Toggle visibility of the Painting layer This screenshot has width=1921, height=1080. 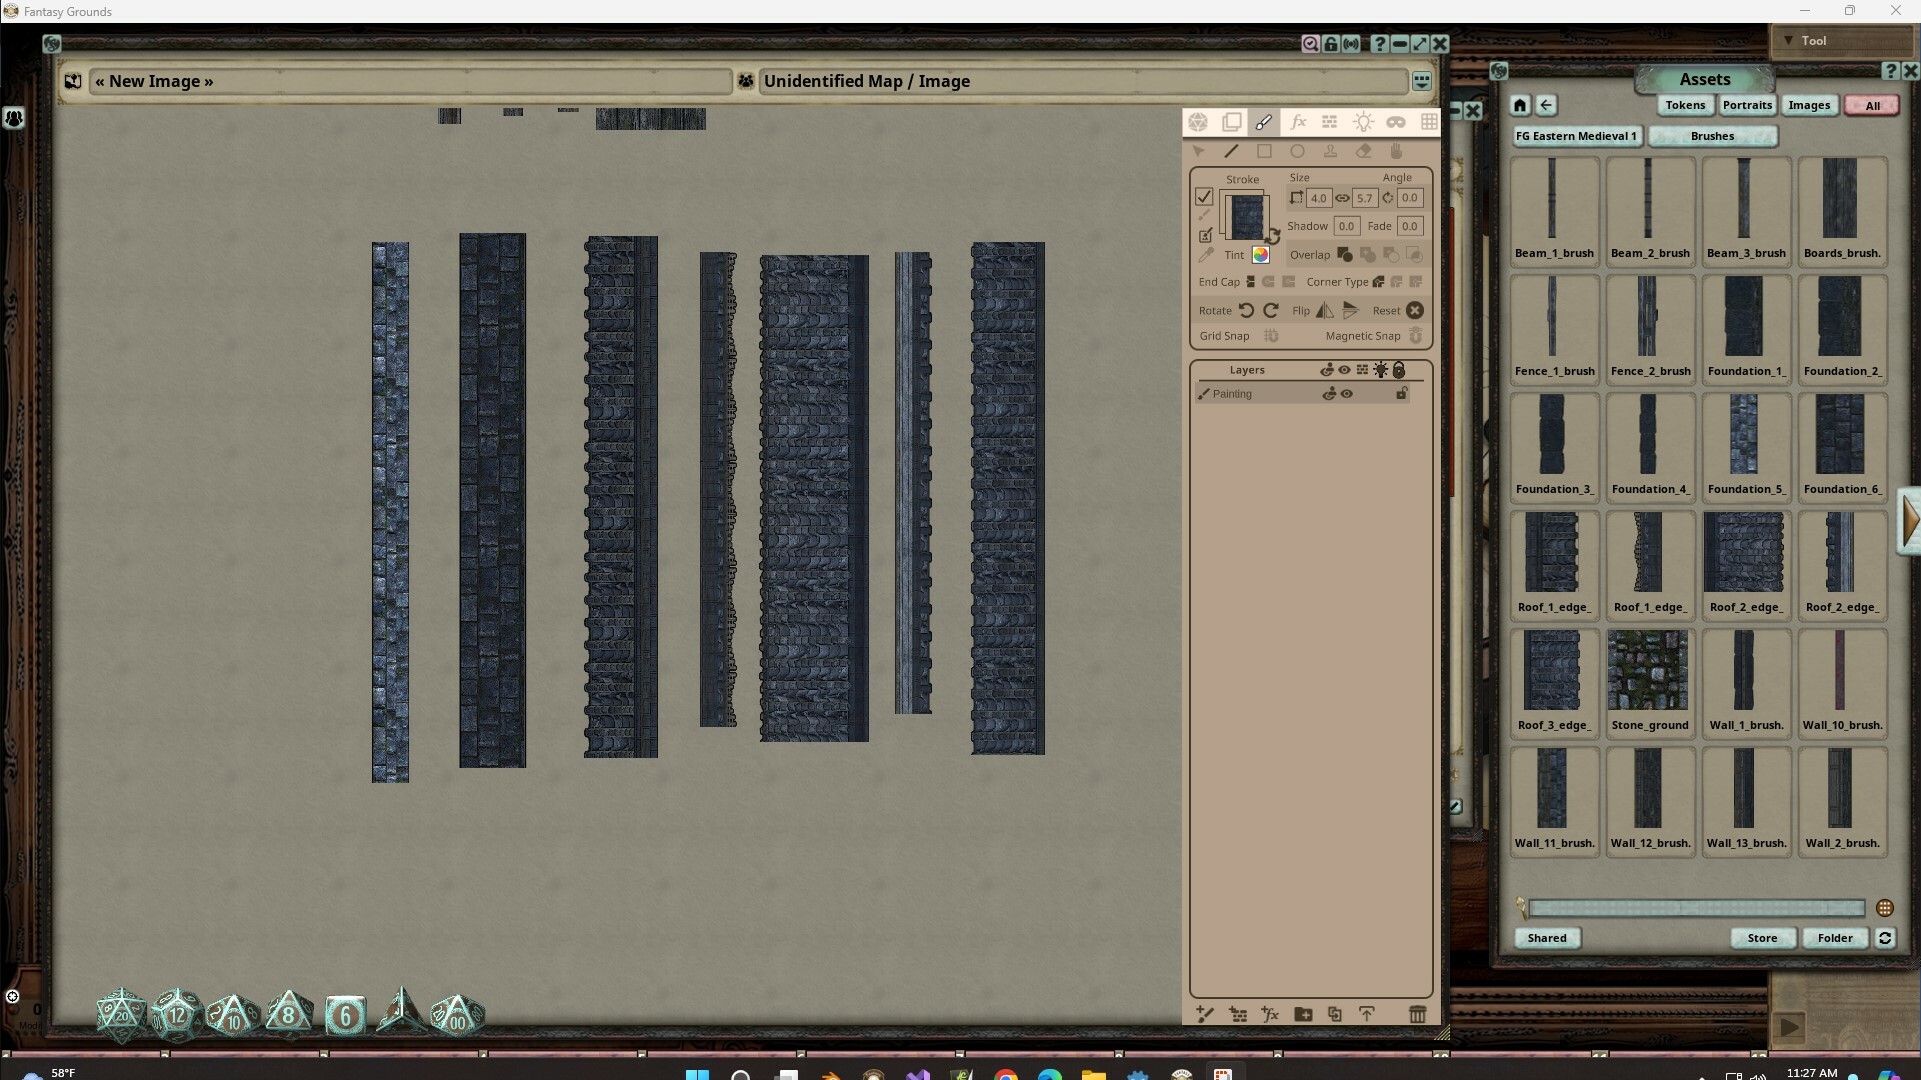point(1347,393)
